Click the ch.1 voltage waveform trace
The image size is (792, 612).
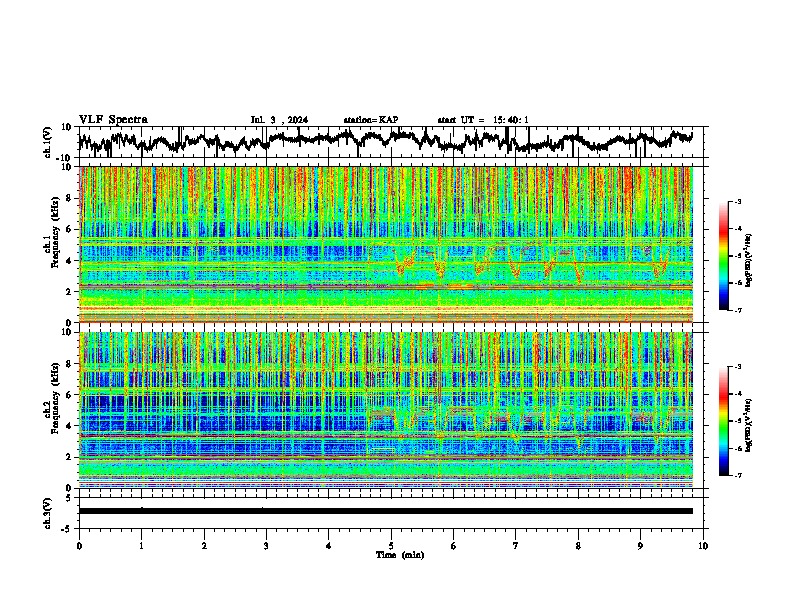click(x=386, y=141)
